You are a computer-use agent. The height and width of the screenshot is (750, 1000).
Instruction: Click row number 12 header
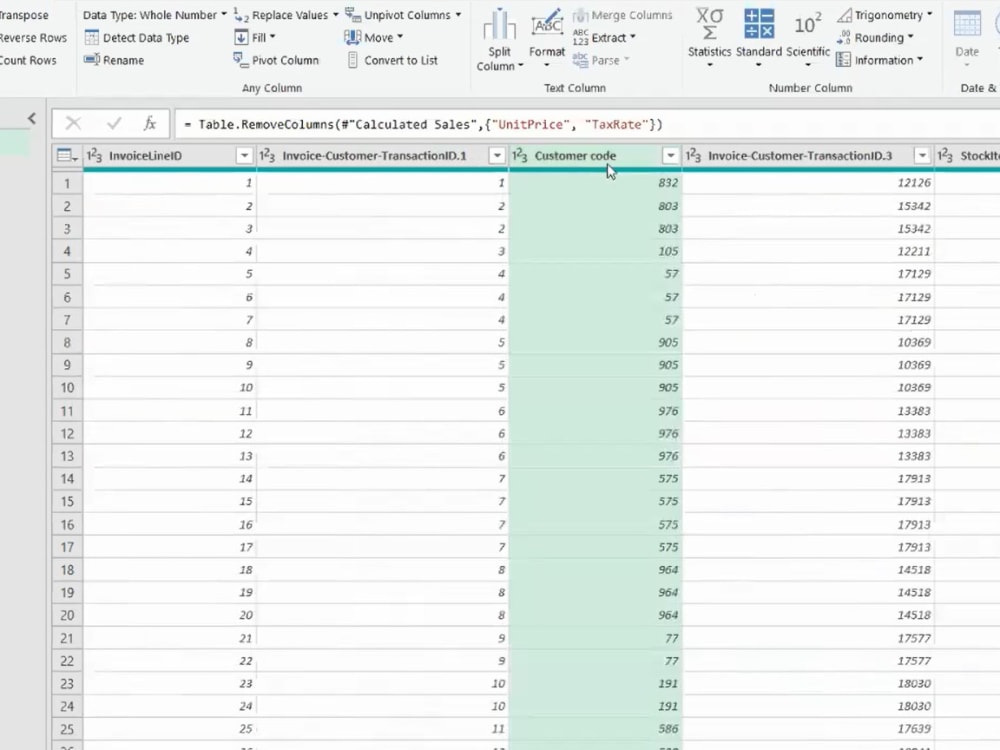(67, 434)
